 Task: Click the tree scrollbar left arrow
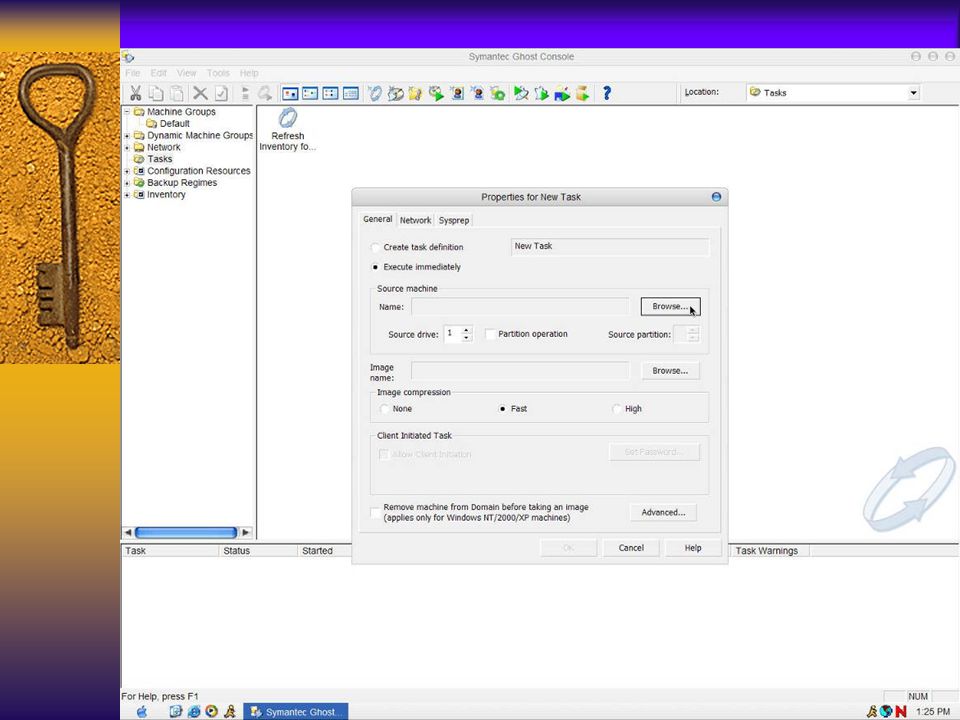(x=128, y=533)
